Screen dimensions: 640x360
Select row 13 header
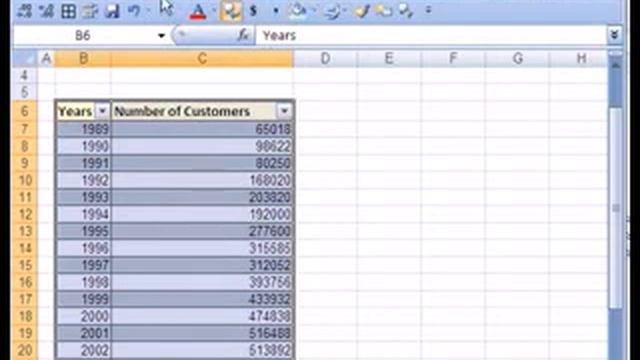coord(25,231)
